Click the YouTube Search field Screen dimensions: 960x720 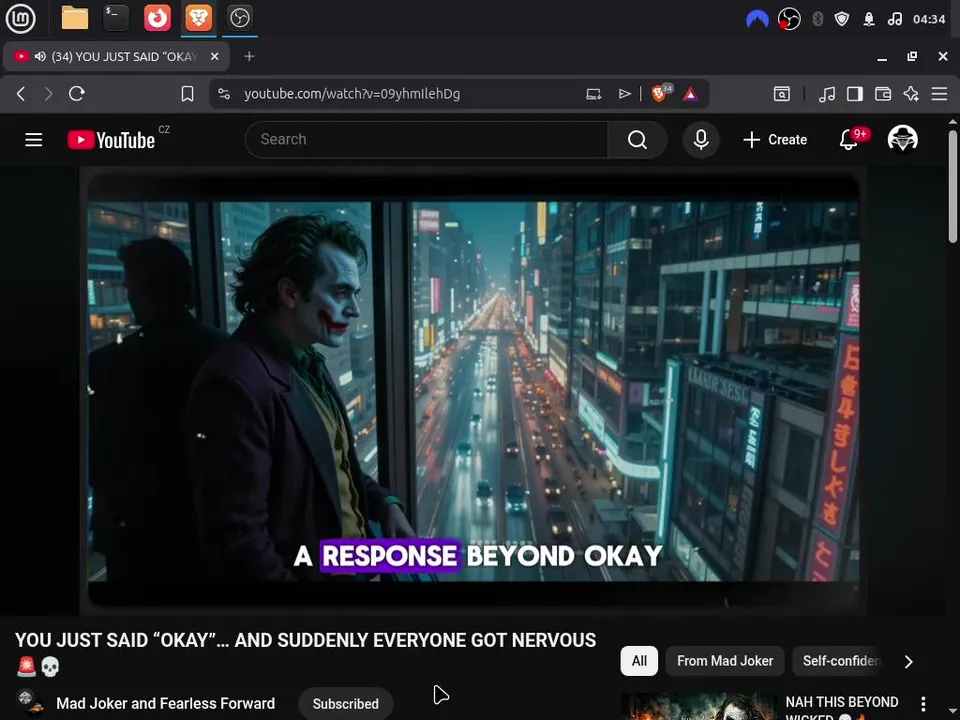(x=427, y=140)
